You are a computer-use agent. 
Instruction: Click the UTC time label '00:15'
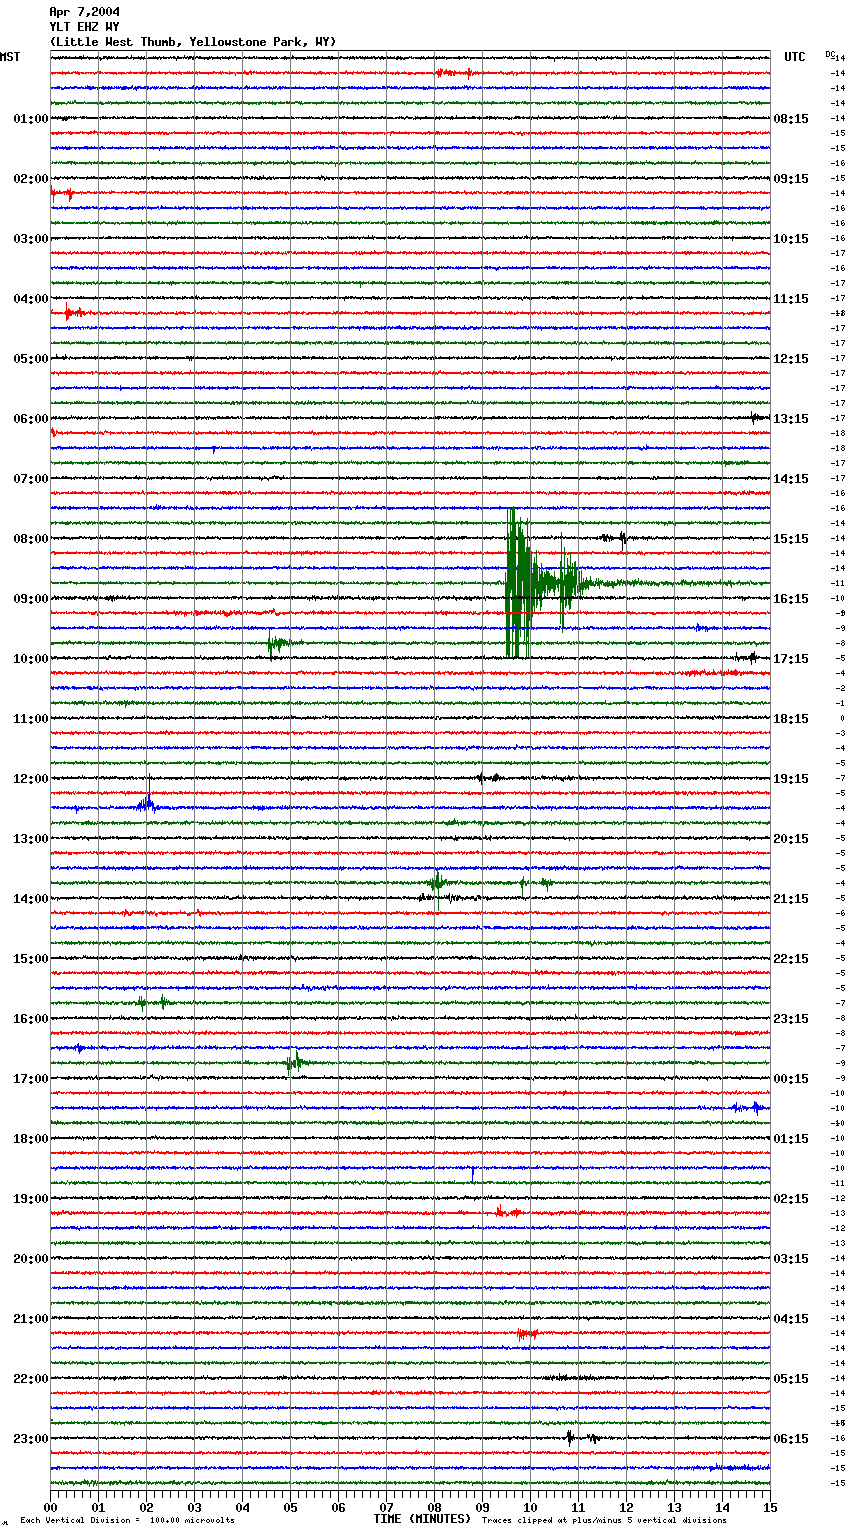pyautogui.click(x=791, y=1079)
